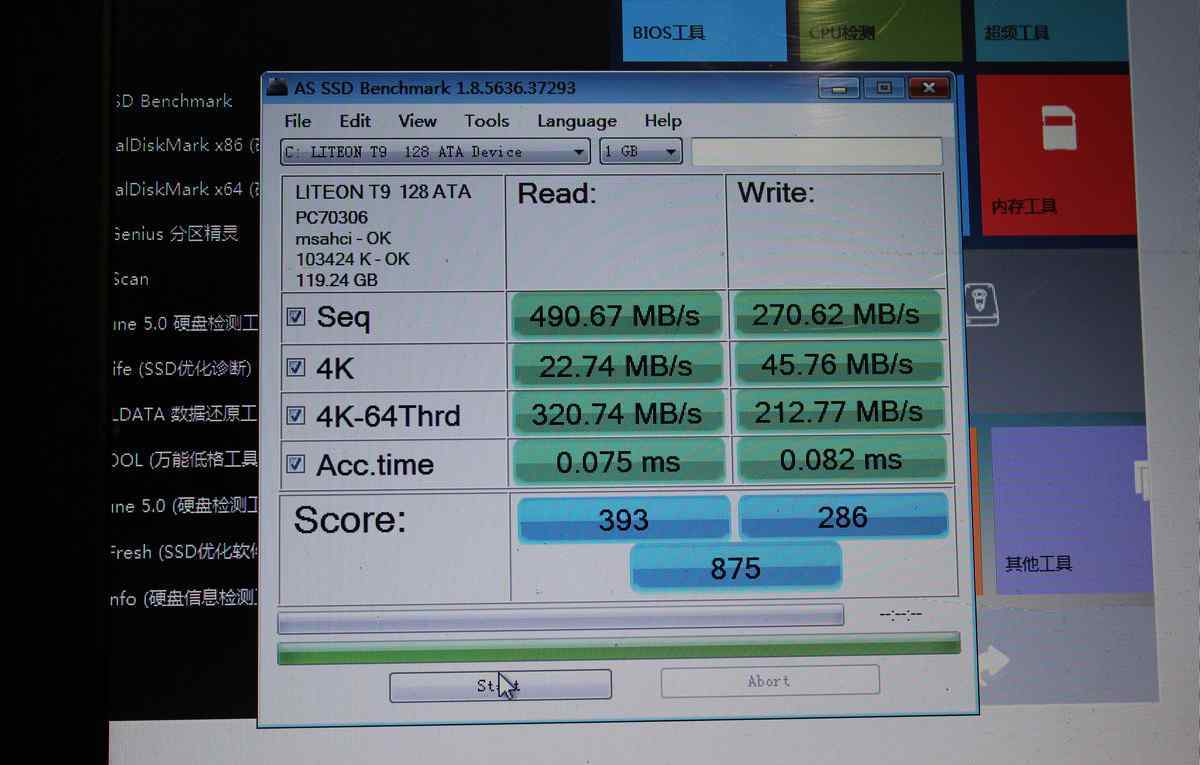
Task: Open the CPU检测 tile in the background
Action: coord(880,32)
